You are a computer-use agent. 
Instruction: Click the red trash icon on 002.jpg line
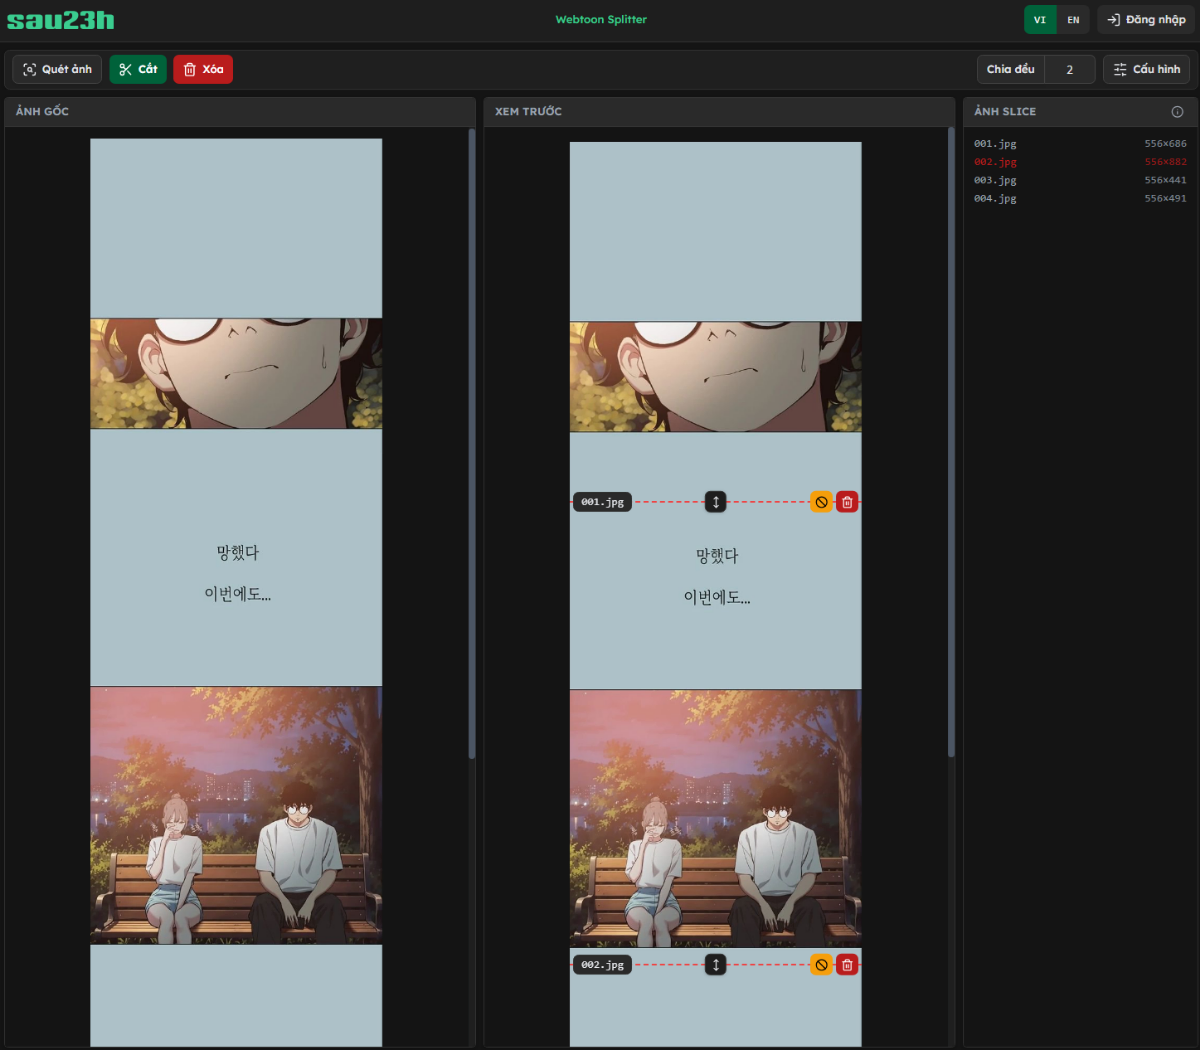(847, 965)
